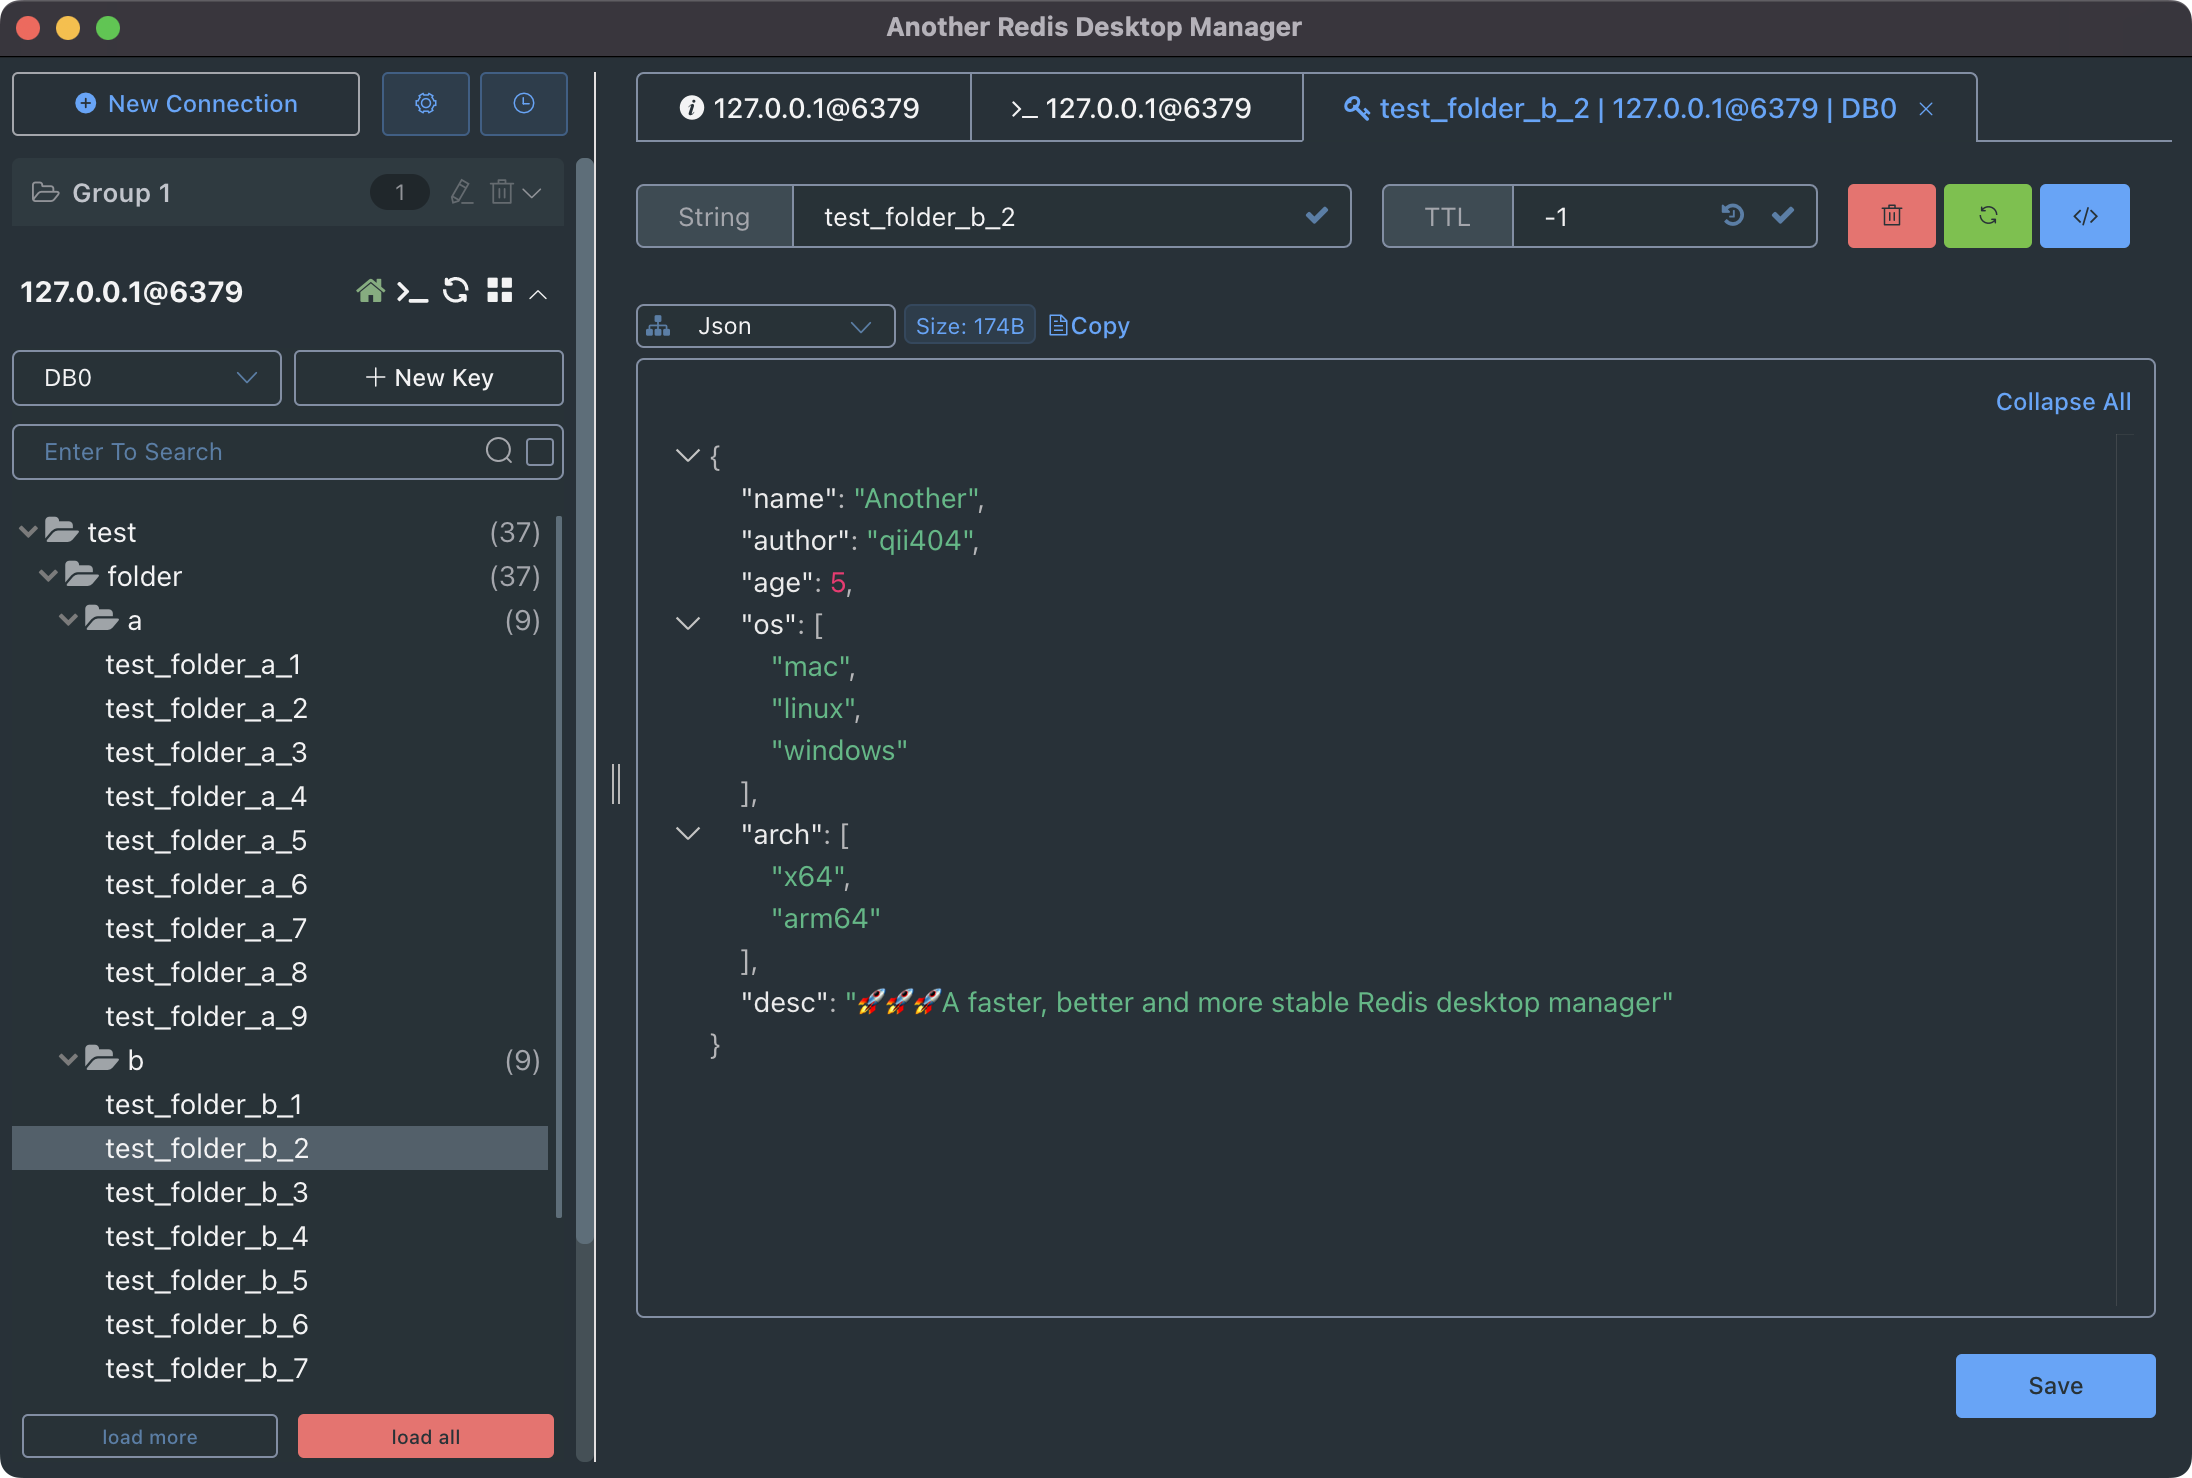The image size is (2192, 1478).
Task: Click the TTL persist (undo clock) icon
Action: [1733, 215]
